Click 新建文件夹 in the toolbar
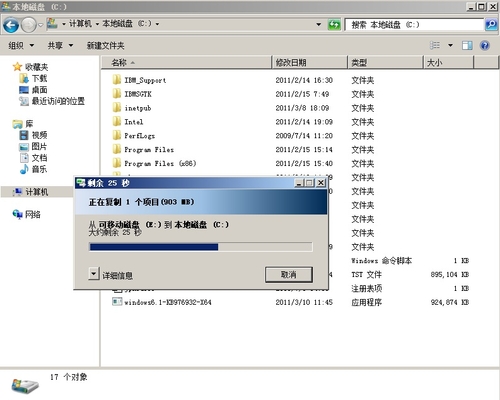The image size is (500, 400). click(x=105, y=45)
